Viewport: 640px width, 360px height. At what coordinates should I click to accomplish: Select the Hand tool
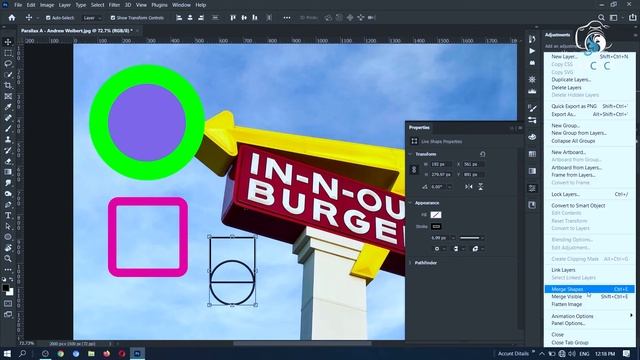[8, 248]
